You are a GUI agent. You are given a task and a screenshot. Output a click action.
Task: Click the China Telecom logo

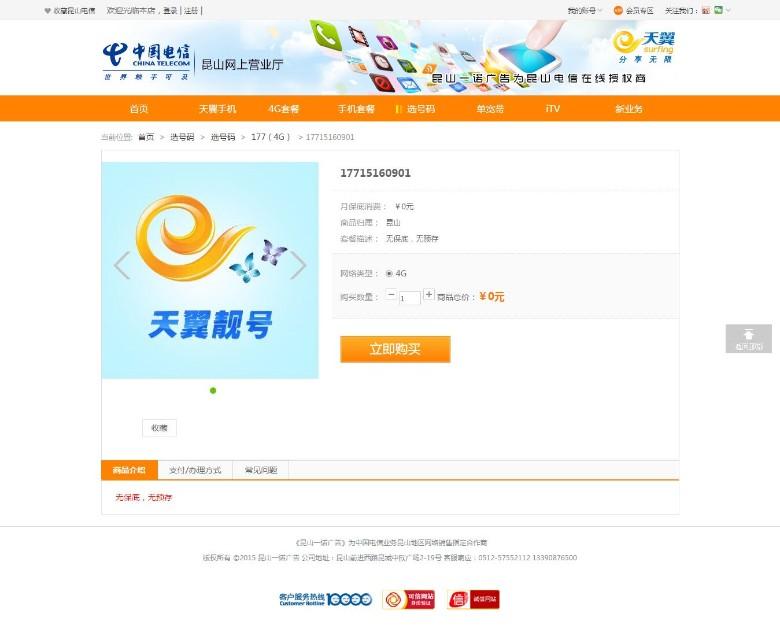[x=147, y=61]
